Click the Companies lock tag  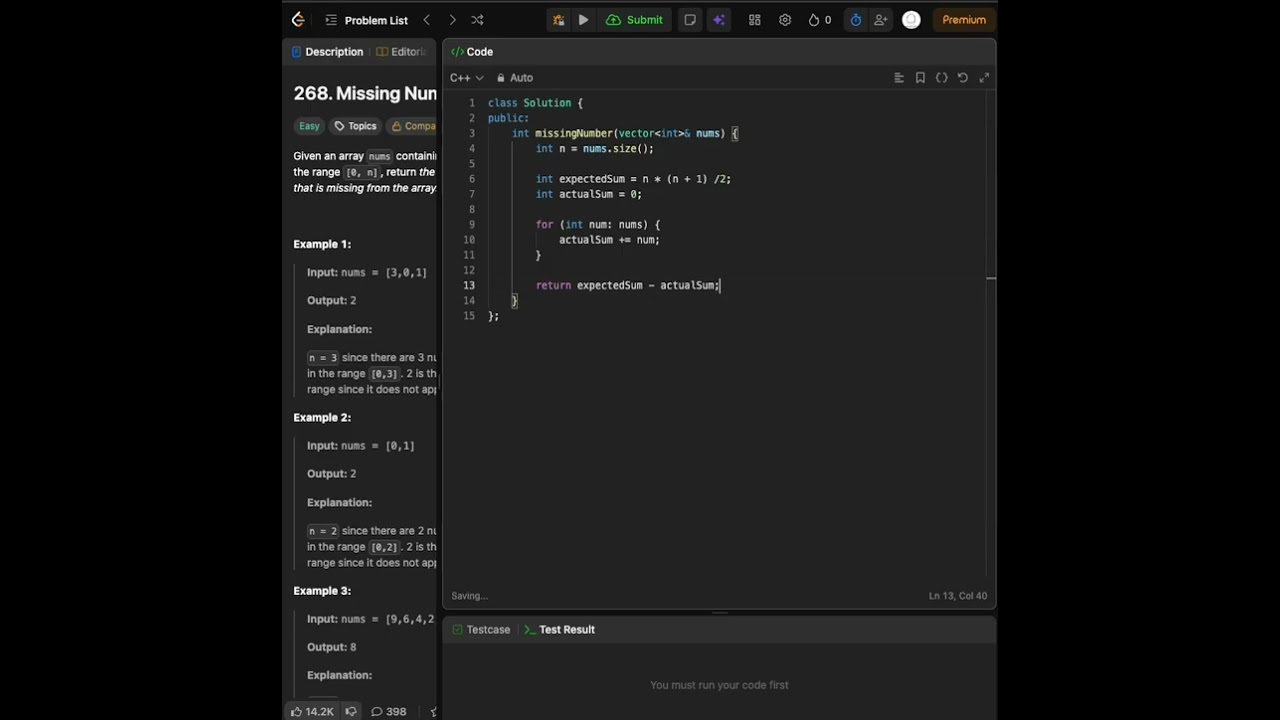point(413,126)
